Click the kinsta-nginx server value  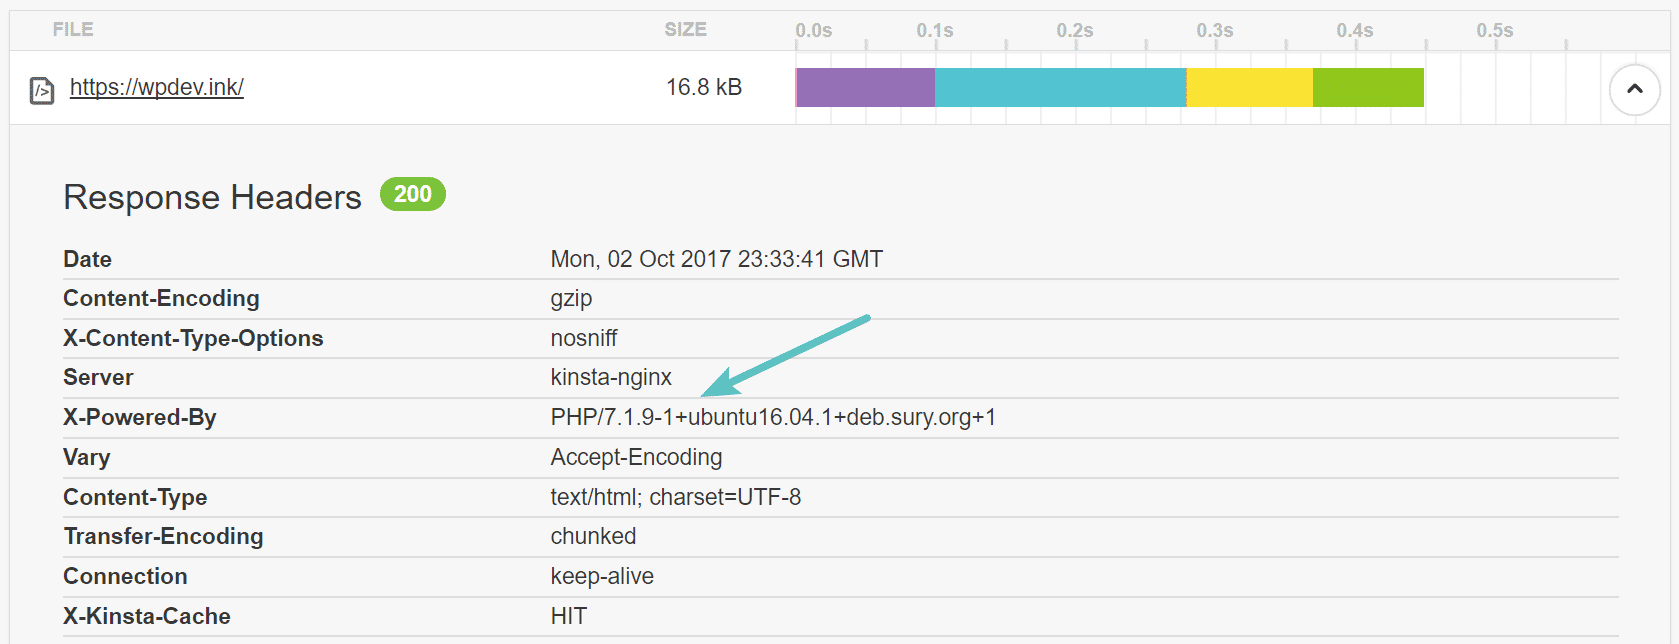click(x=611, y=377)
